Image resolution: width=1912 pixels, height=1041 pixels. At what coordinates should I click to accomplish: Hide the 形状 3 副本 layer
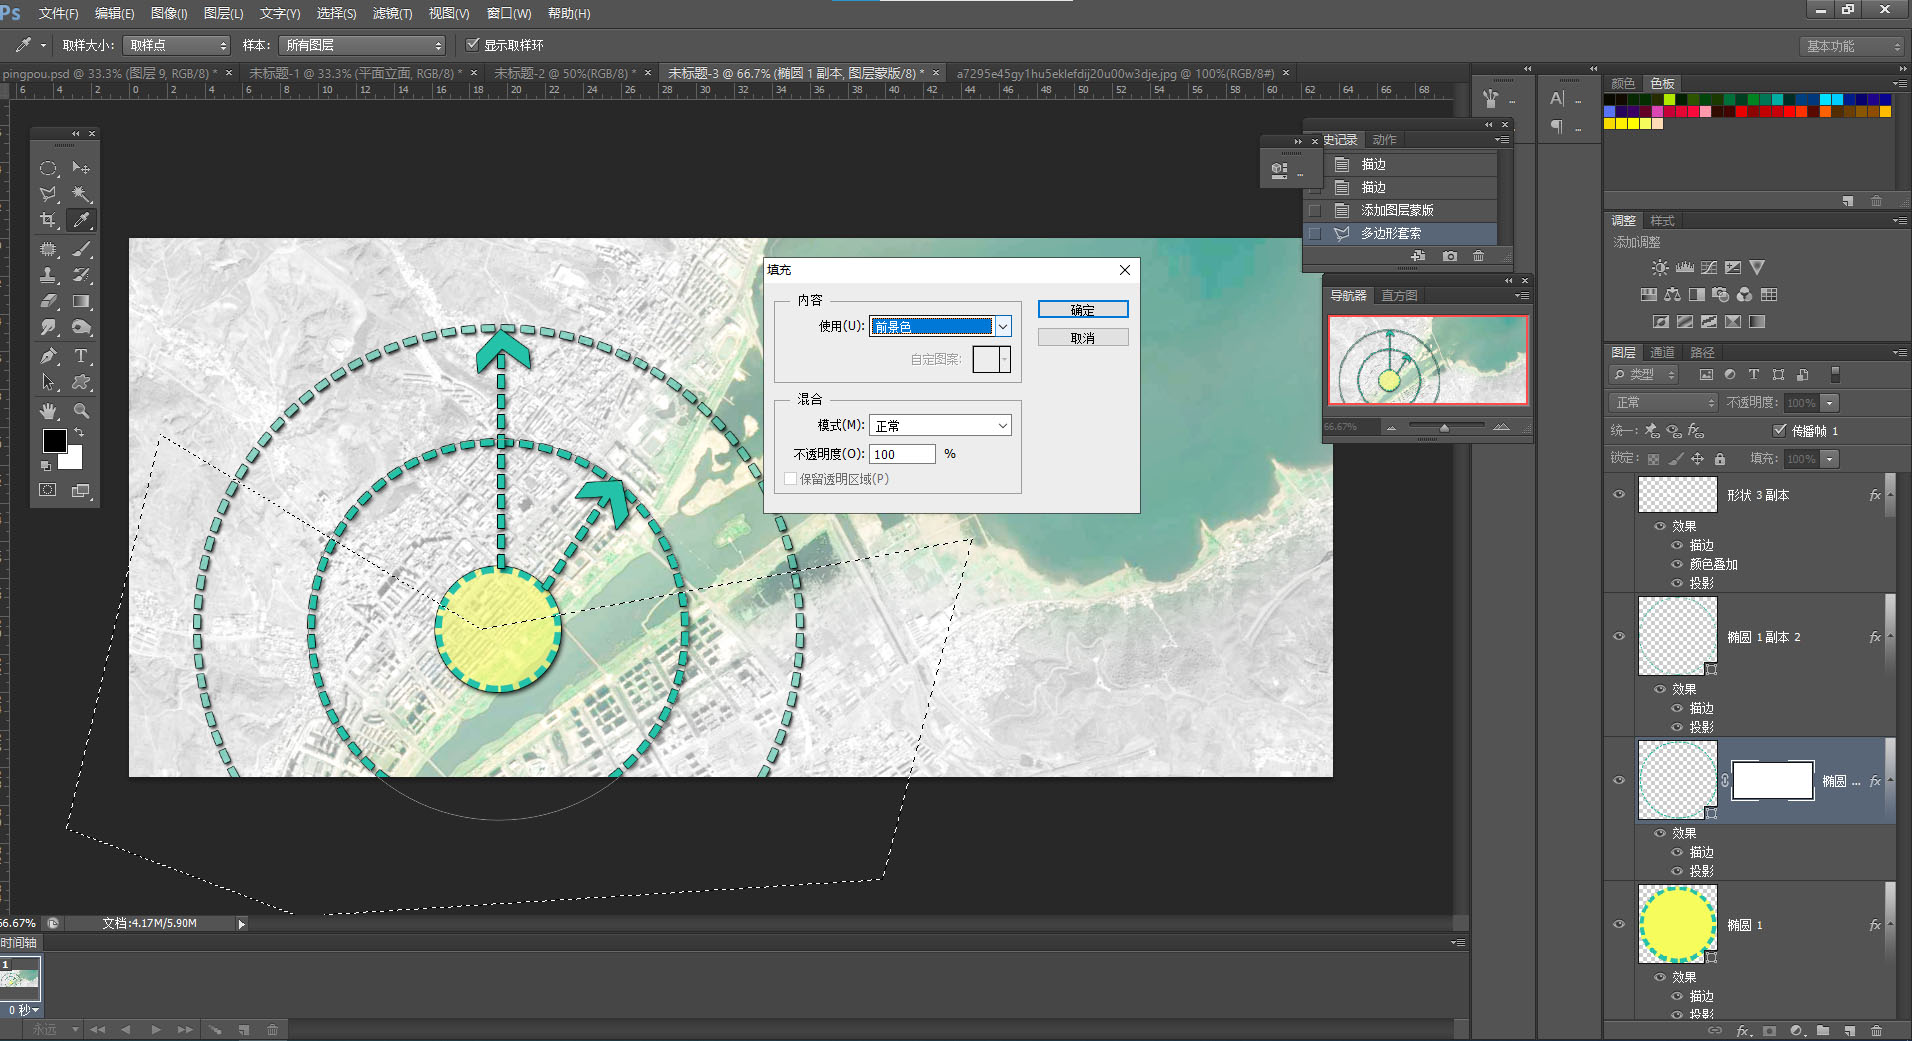tap(1619, 495)
